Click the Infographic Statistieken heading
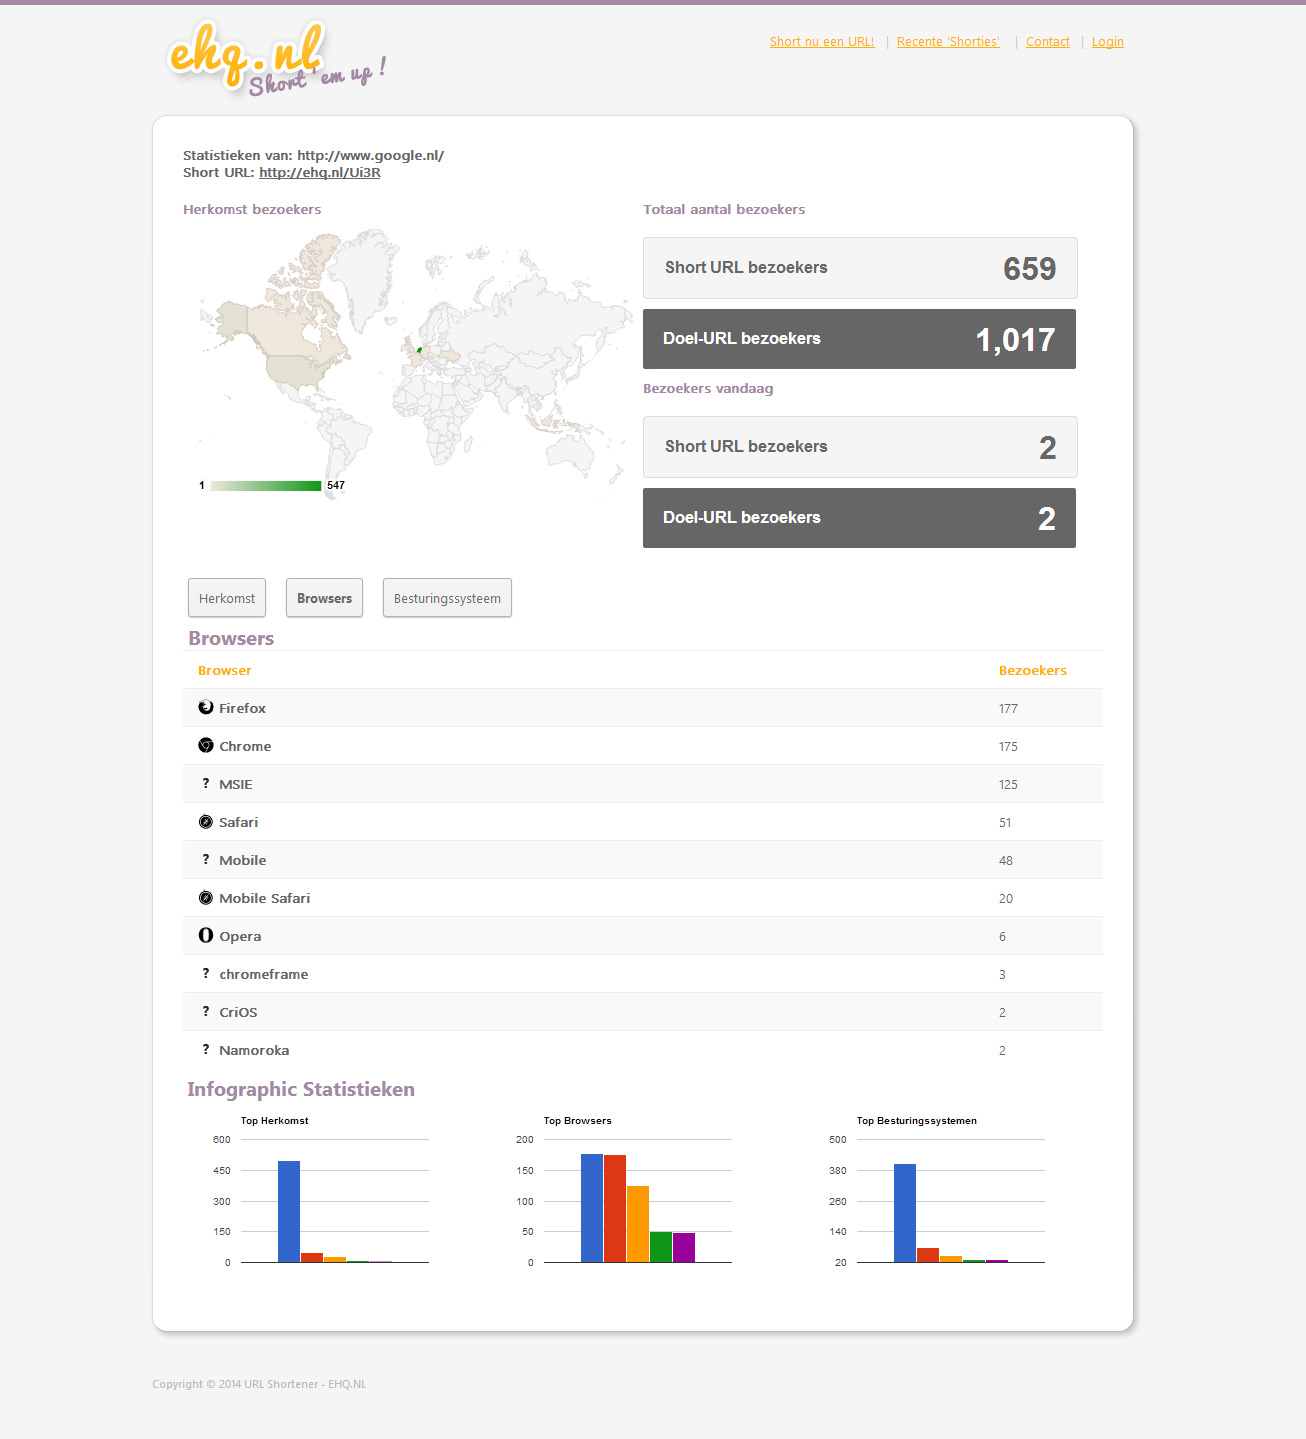 tap(301, 1089)
